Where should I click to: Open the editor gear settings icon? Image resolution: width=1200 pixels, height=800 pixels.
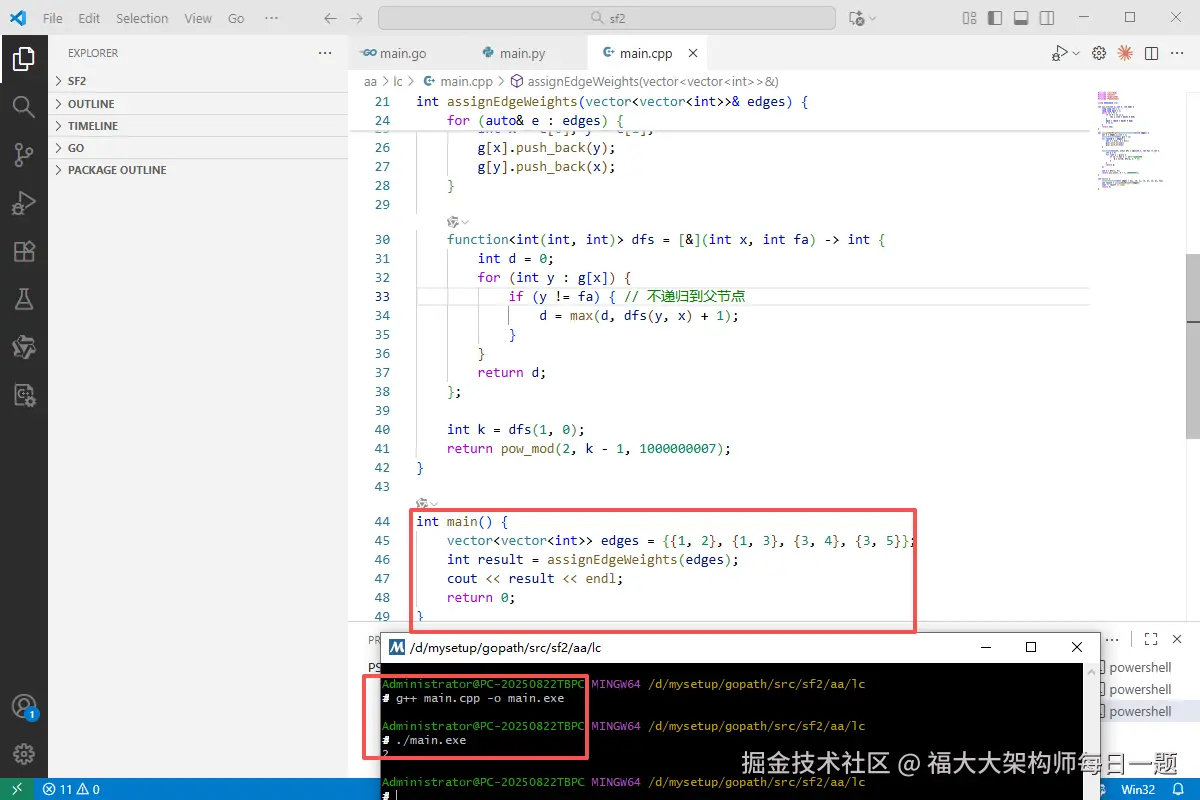(1098, 53)
